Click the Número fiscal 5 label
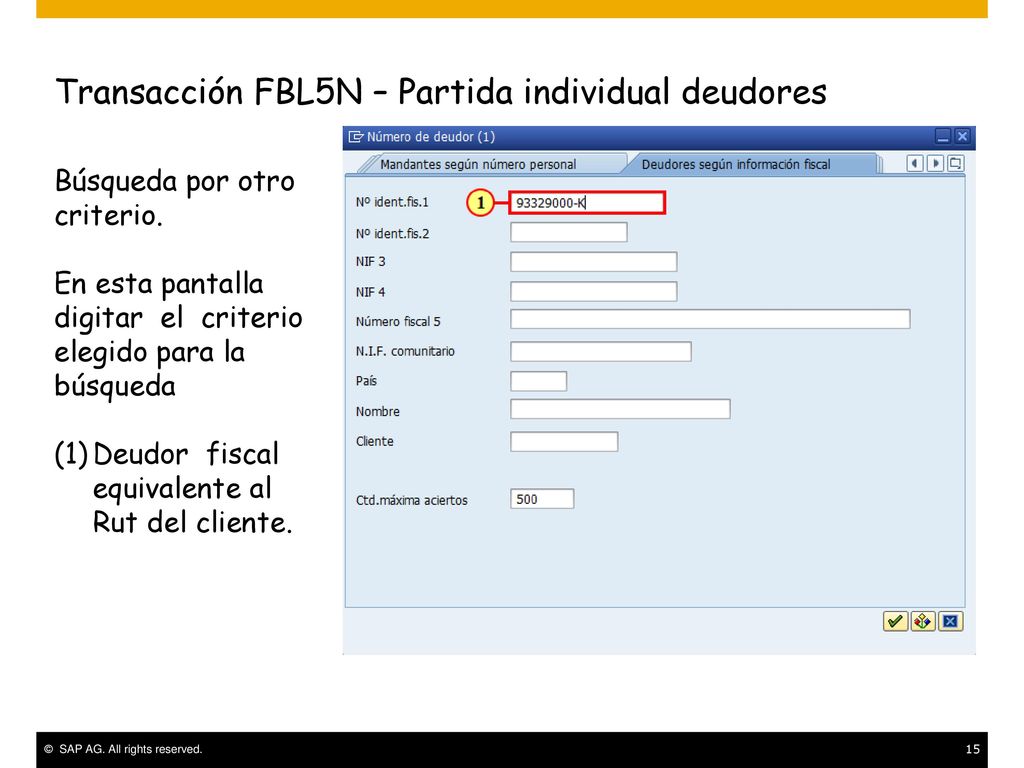The image size is (1024, 768). (x=398, y=321)
